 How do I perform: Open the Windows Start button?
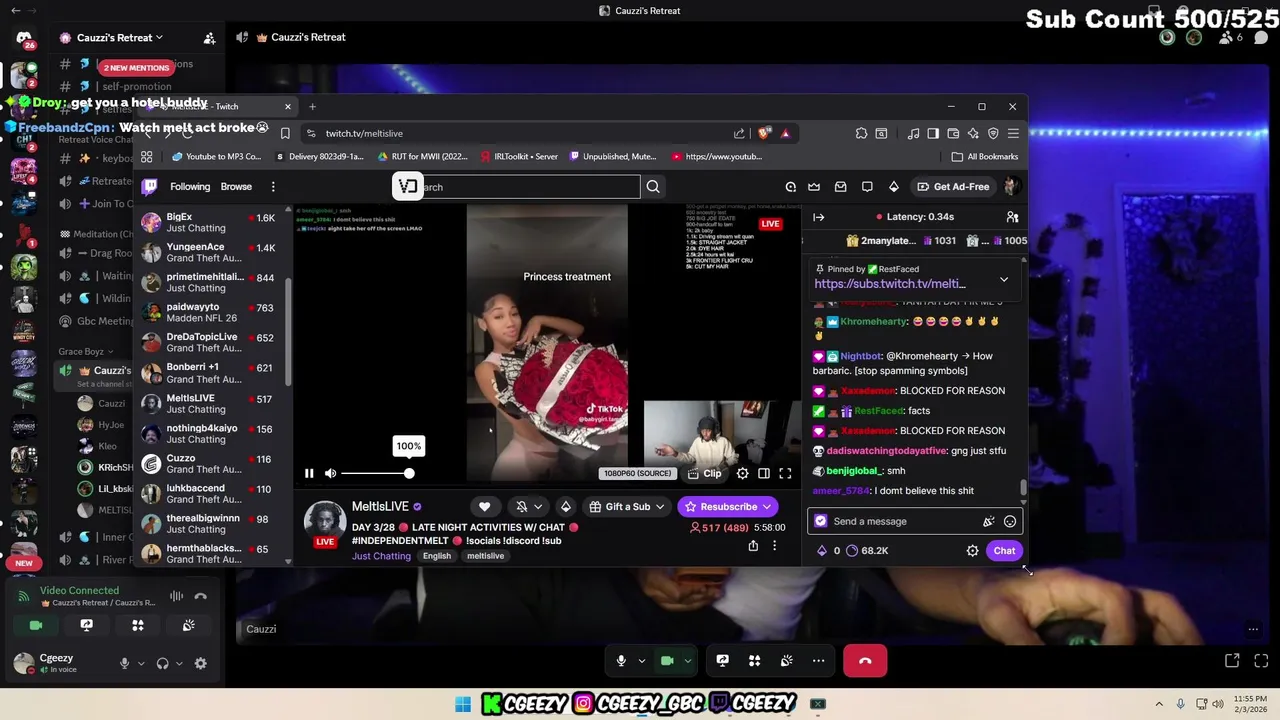tap(462, 704)
